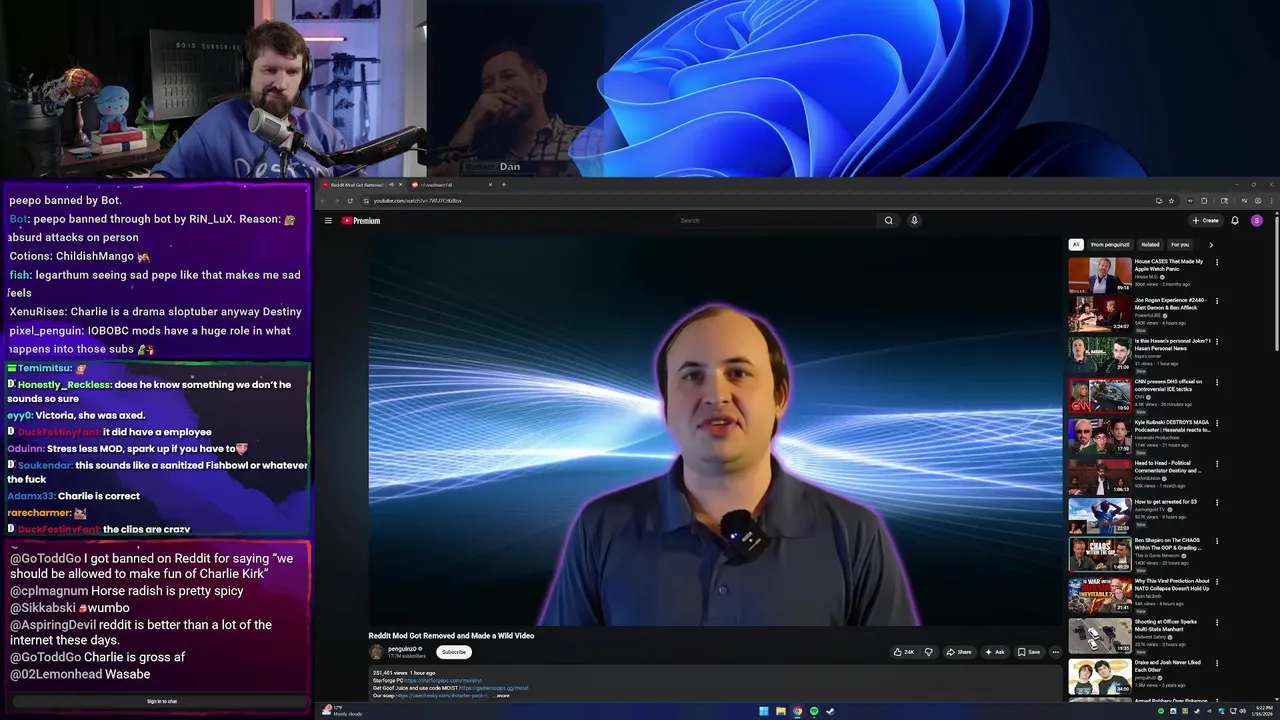Screen dimensions: 1280x720
Task: Open CNN presses DHS official video
Action: coord(1100,396)
